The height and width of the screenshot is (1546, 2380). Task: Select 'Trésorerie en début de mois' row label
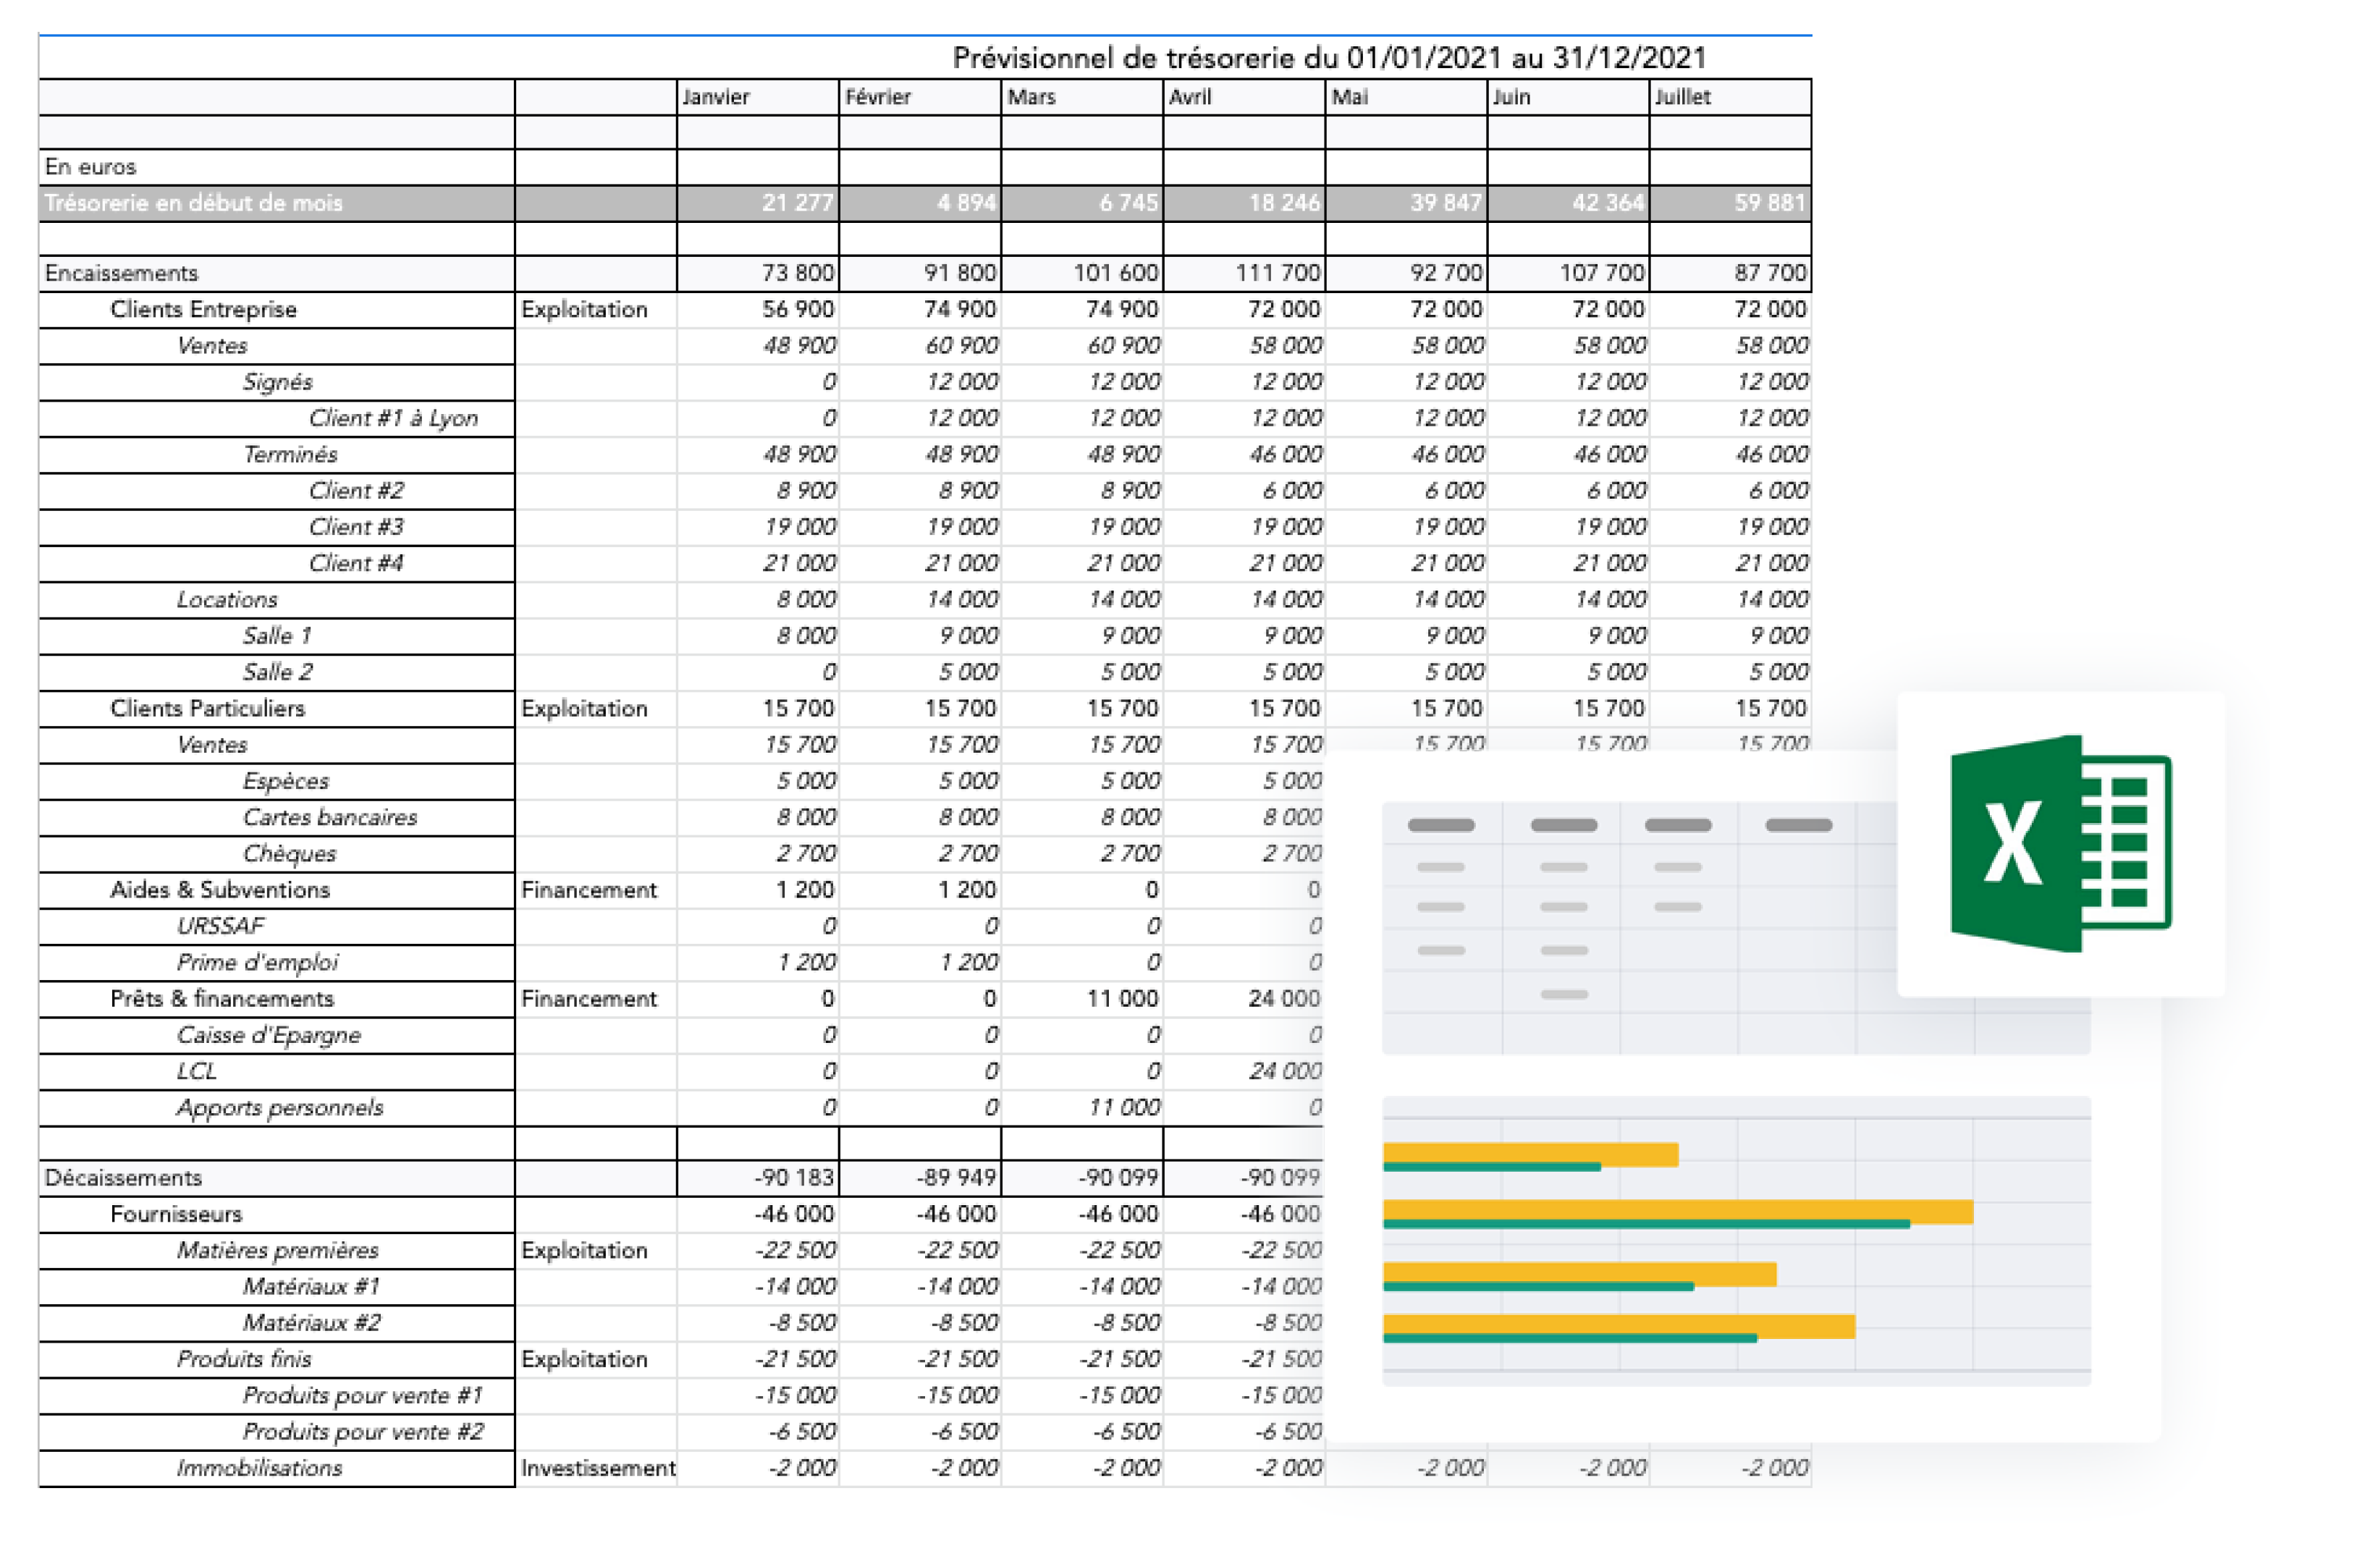click(277, 203)
